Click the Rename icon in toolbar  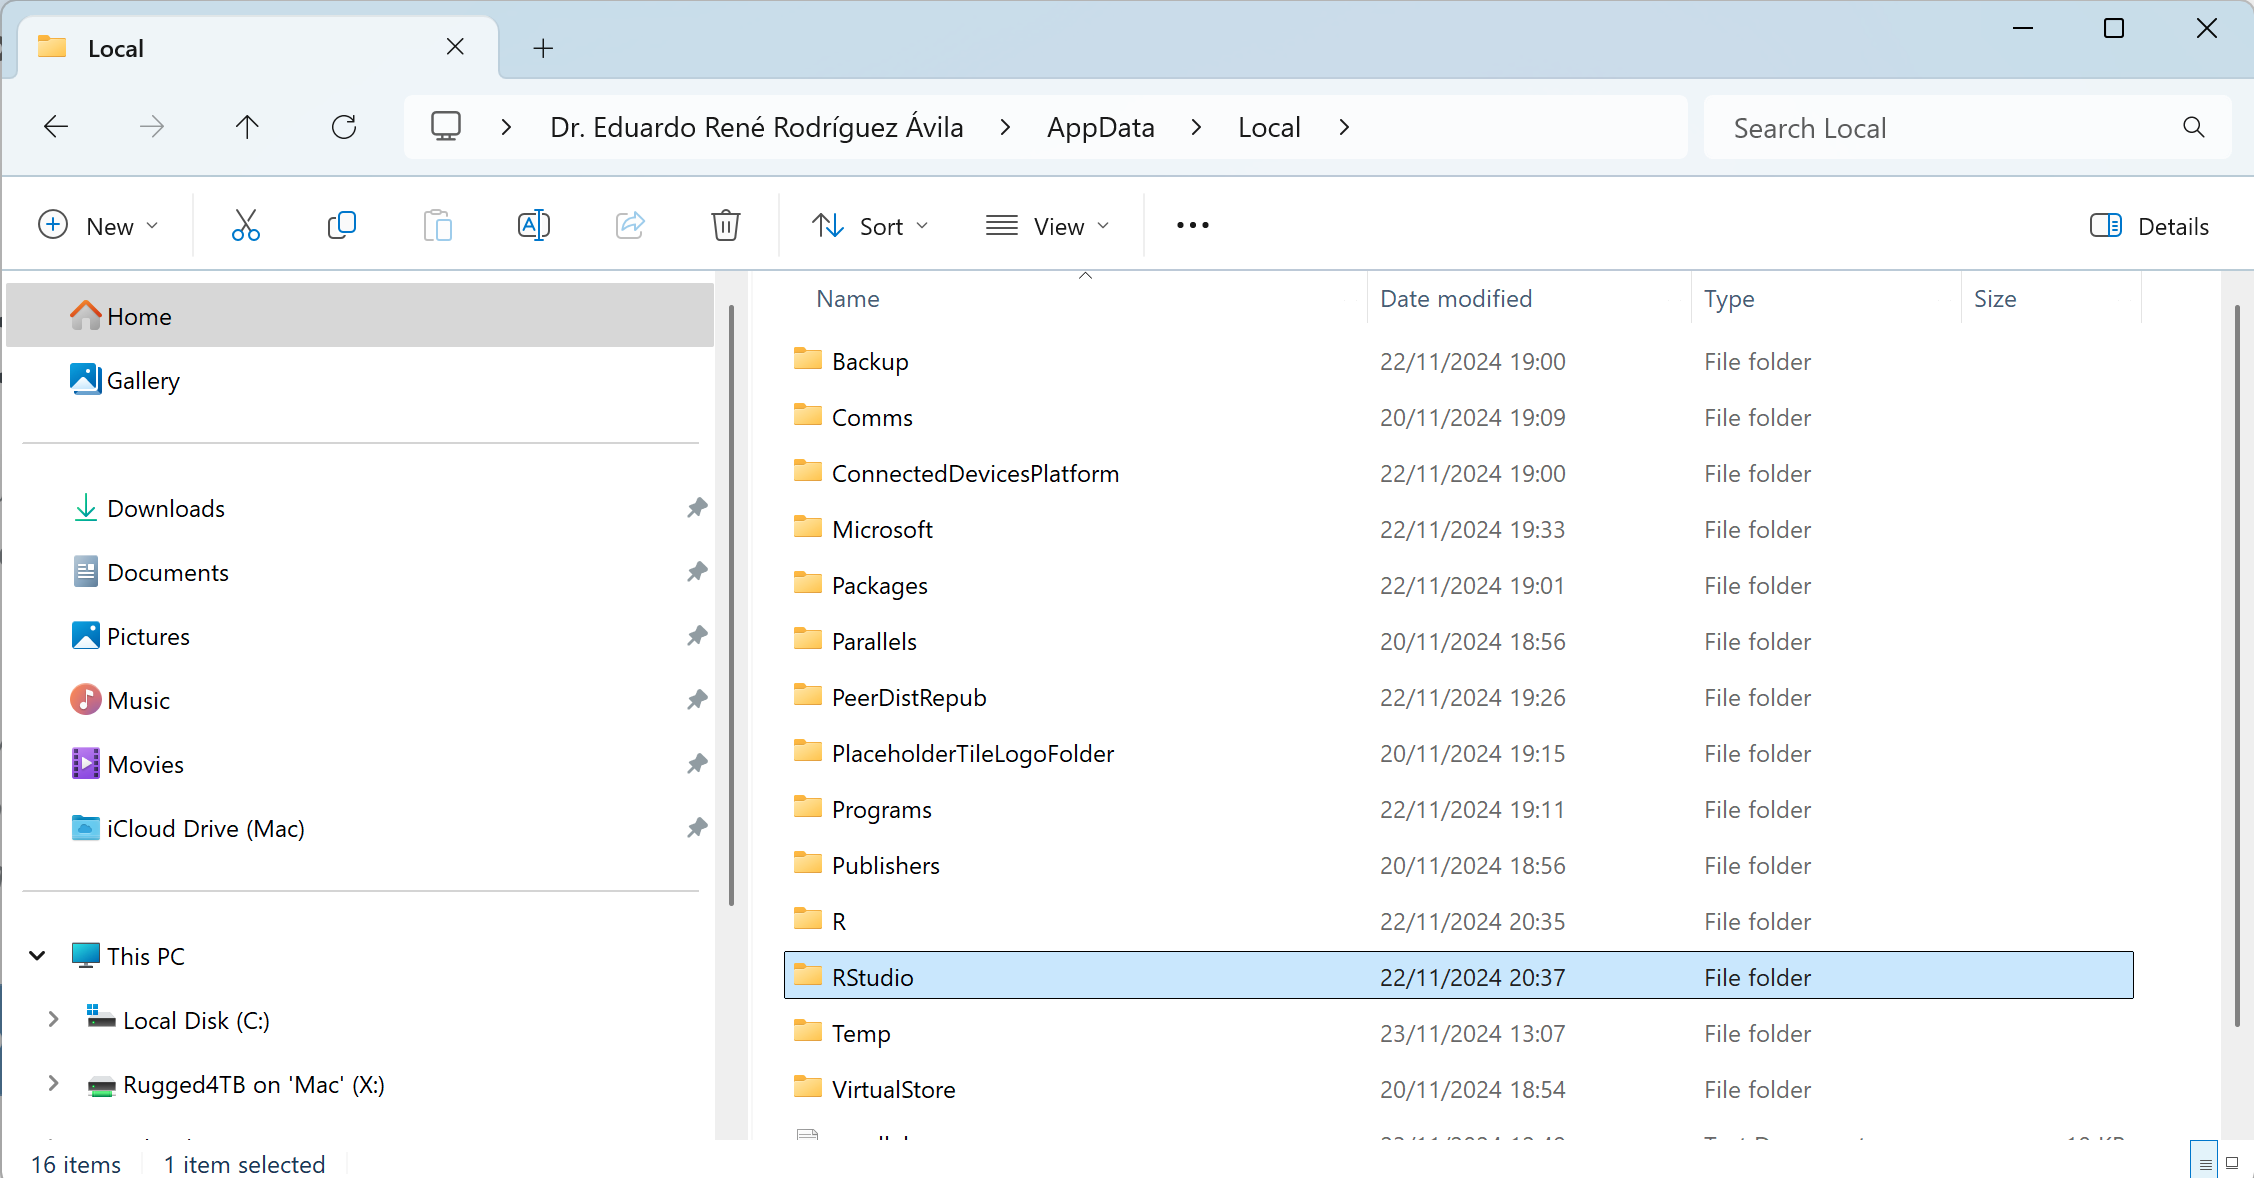(533, 226)
